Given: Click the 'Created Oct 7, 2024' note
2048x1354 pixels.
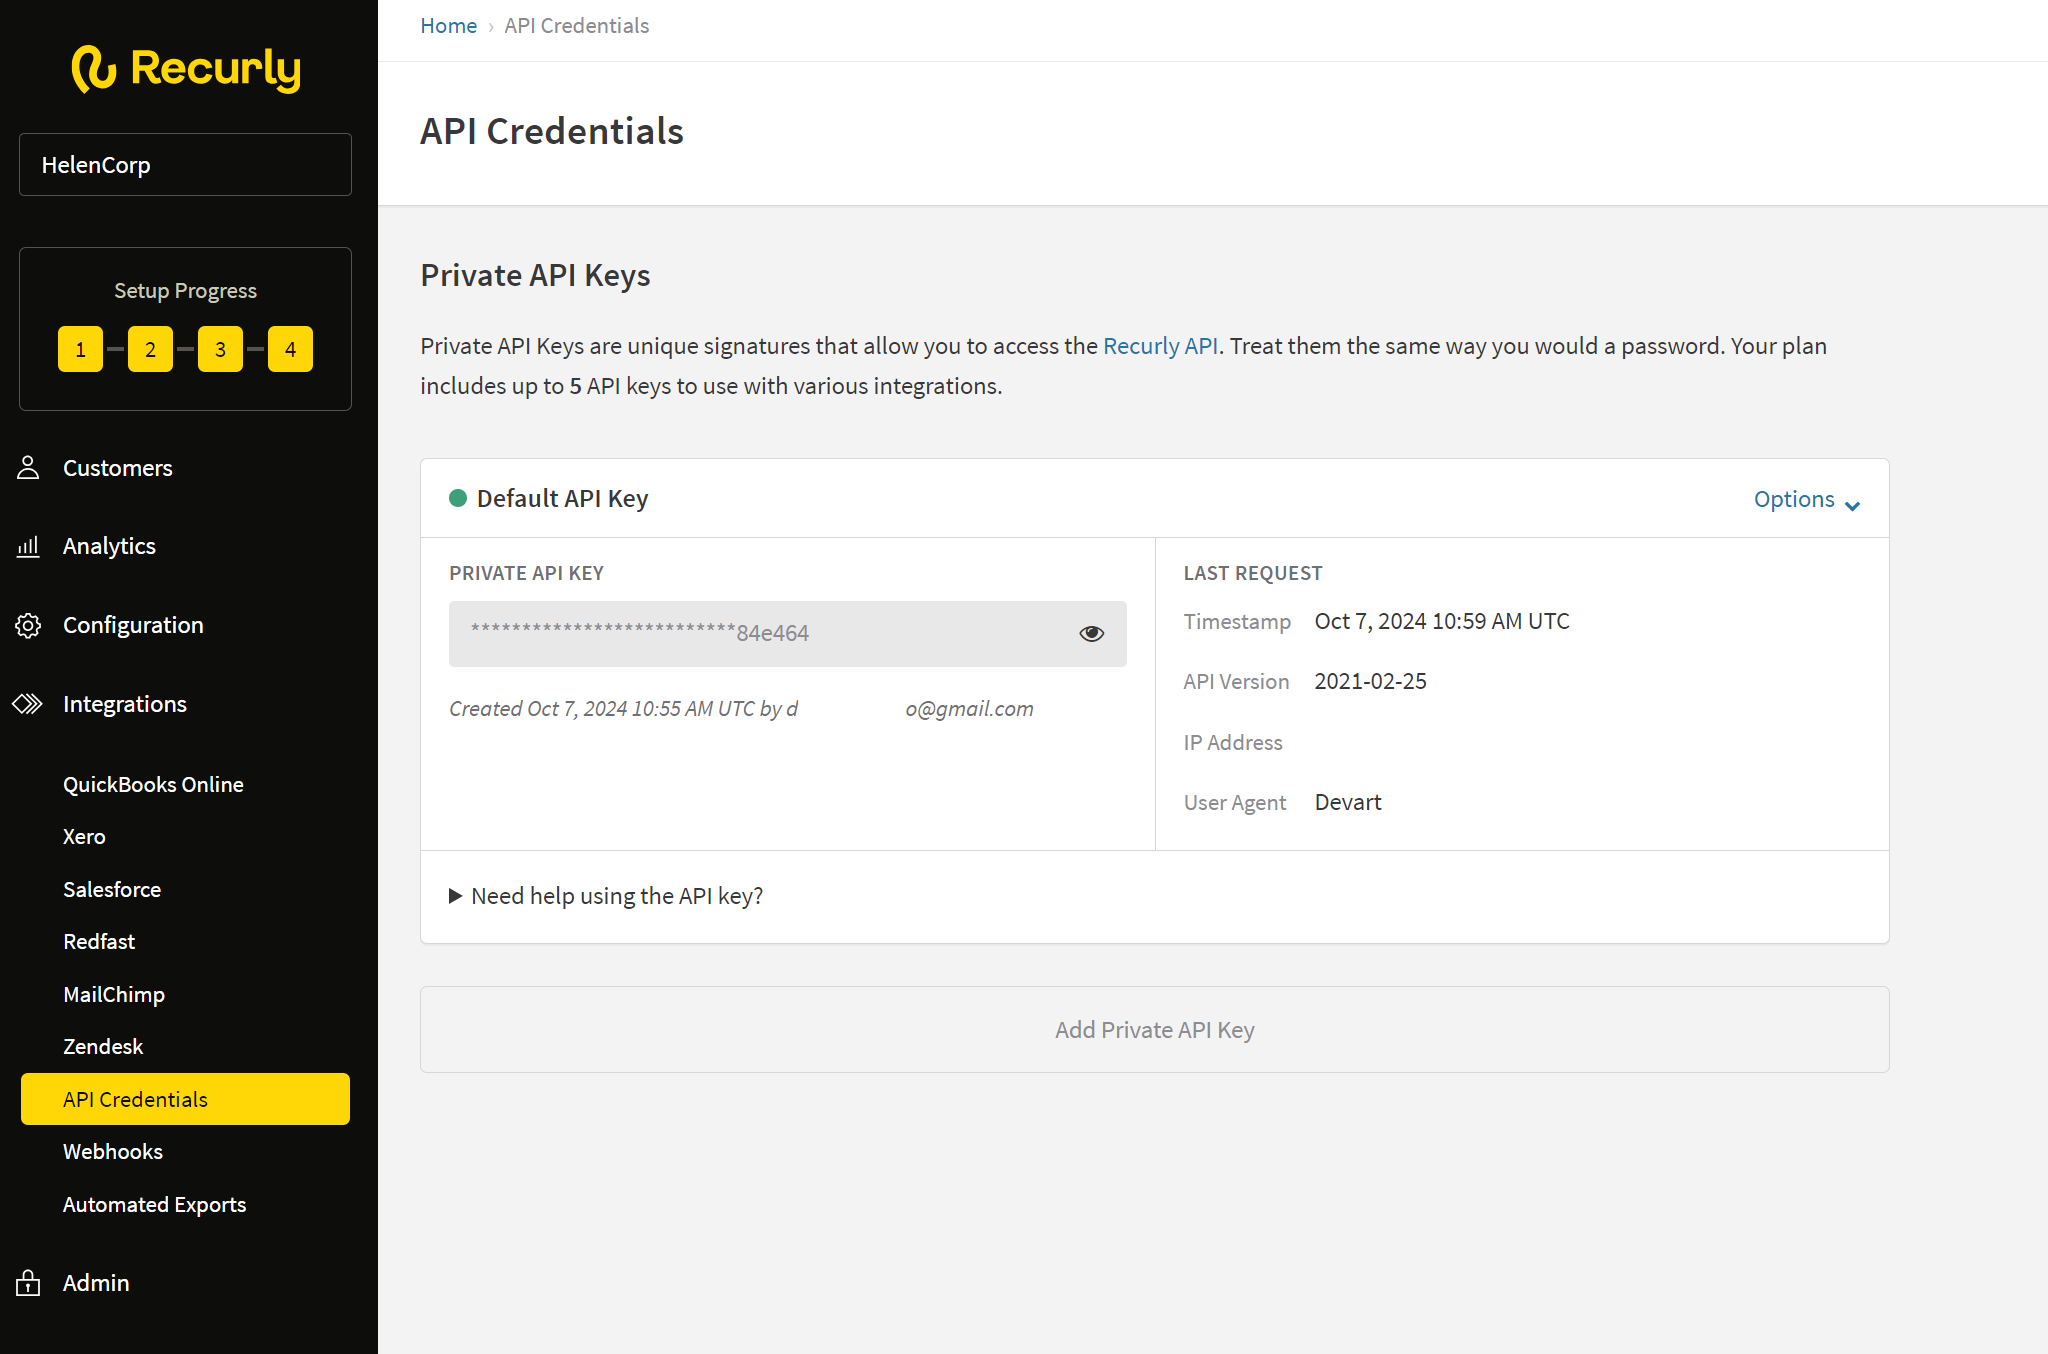Looking at the screenshot, I should click(x=741, y=709).
